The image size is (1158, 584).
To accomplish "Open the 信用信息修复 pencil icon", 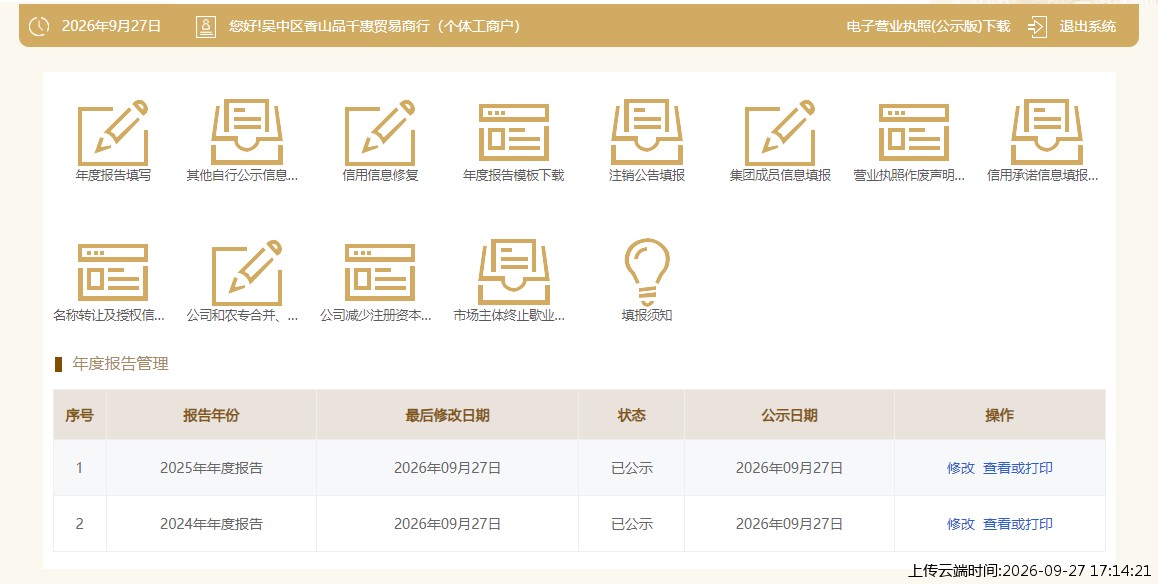I will coord(380,133).
